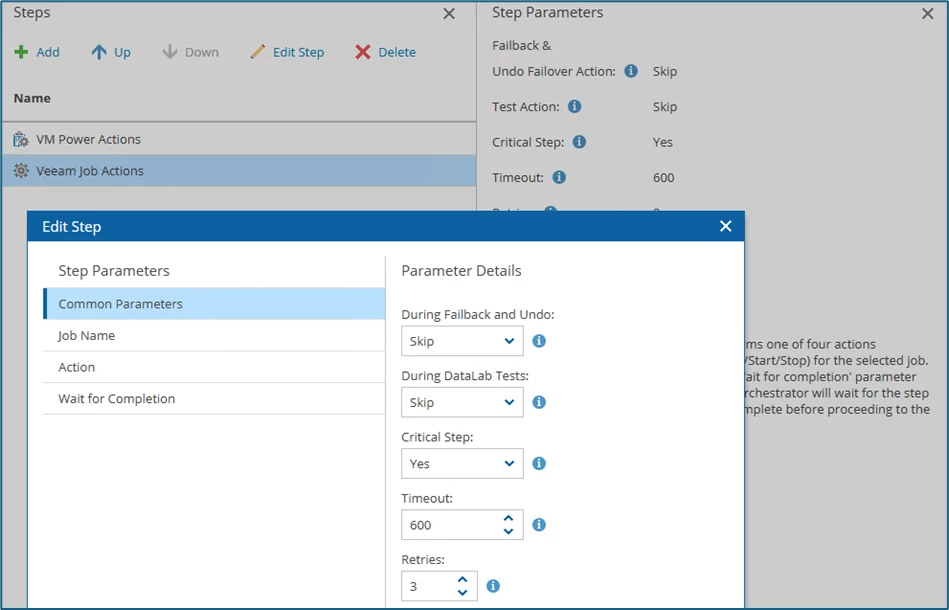The image size is (949, 610).
Task: Click info icon next to Test Action
Action: click(x=574, y=106)
